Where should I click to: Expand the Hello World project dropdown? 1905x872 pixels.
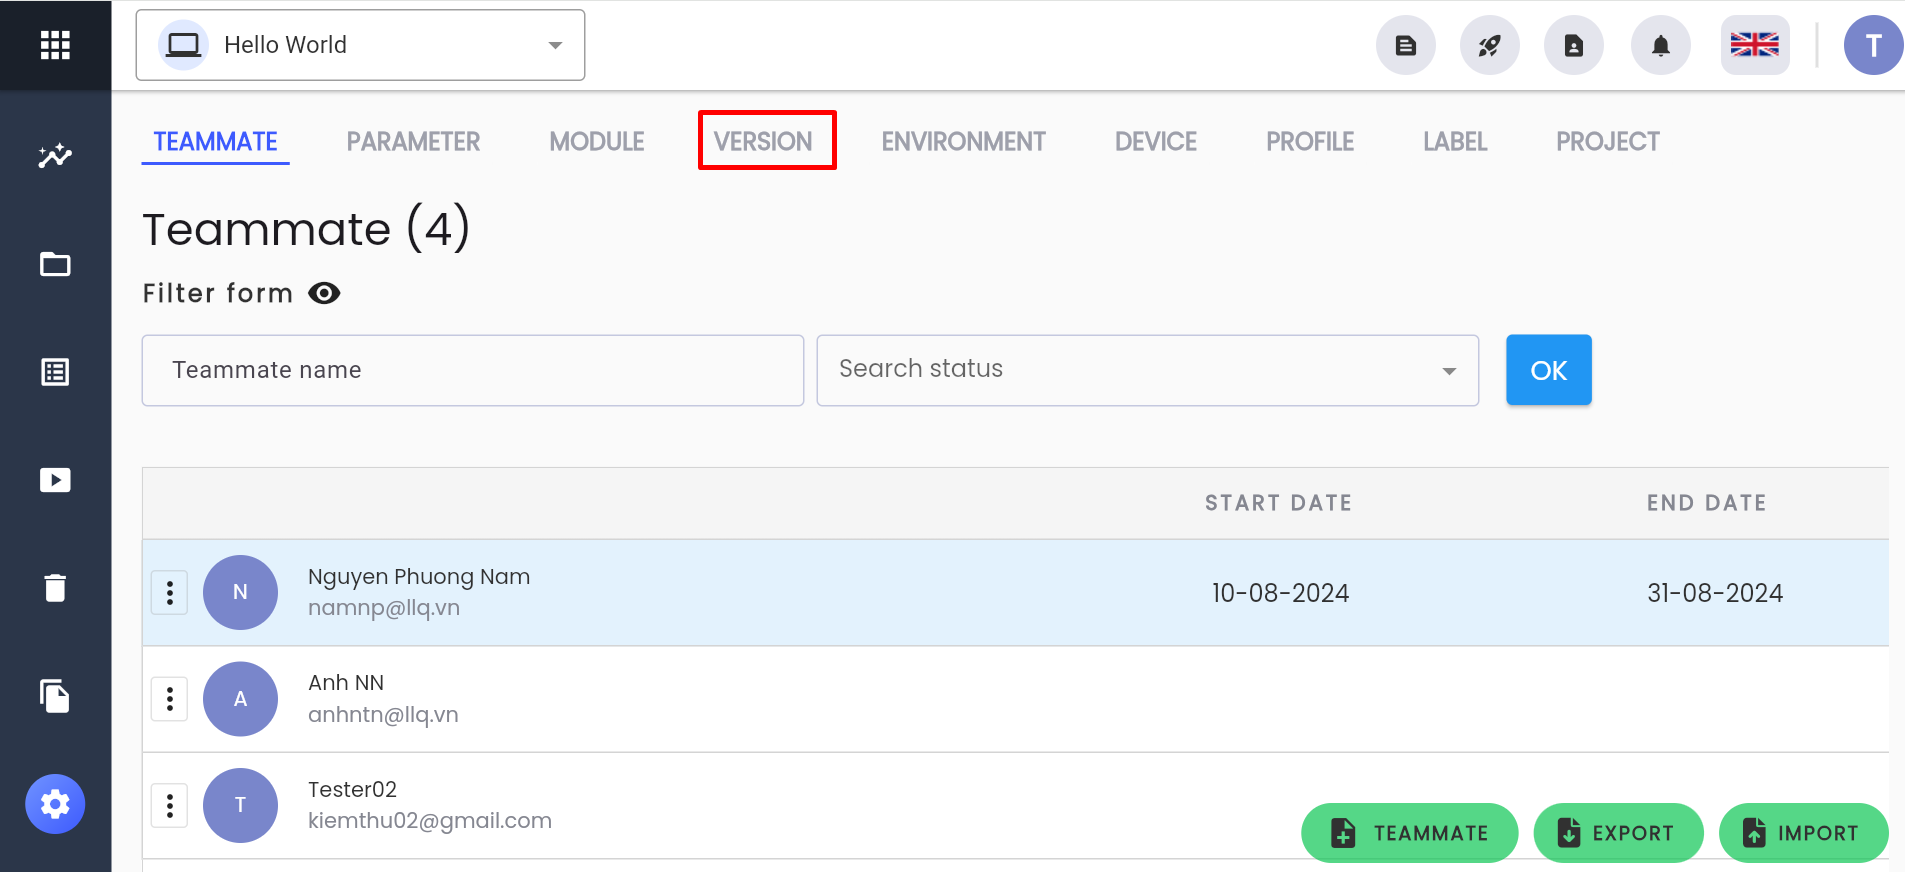[360, 45]
